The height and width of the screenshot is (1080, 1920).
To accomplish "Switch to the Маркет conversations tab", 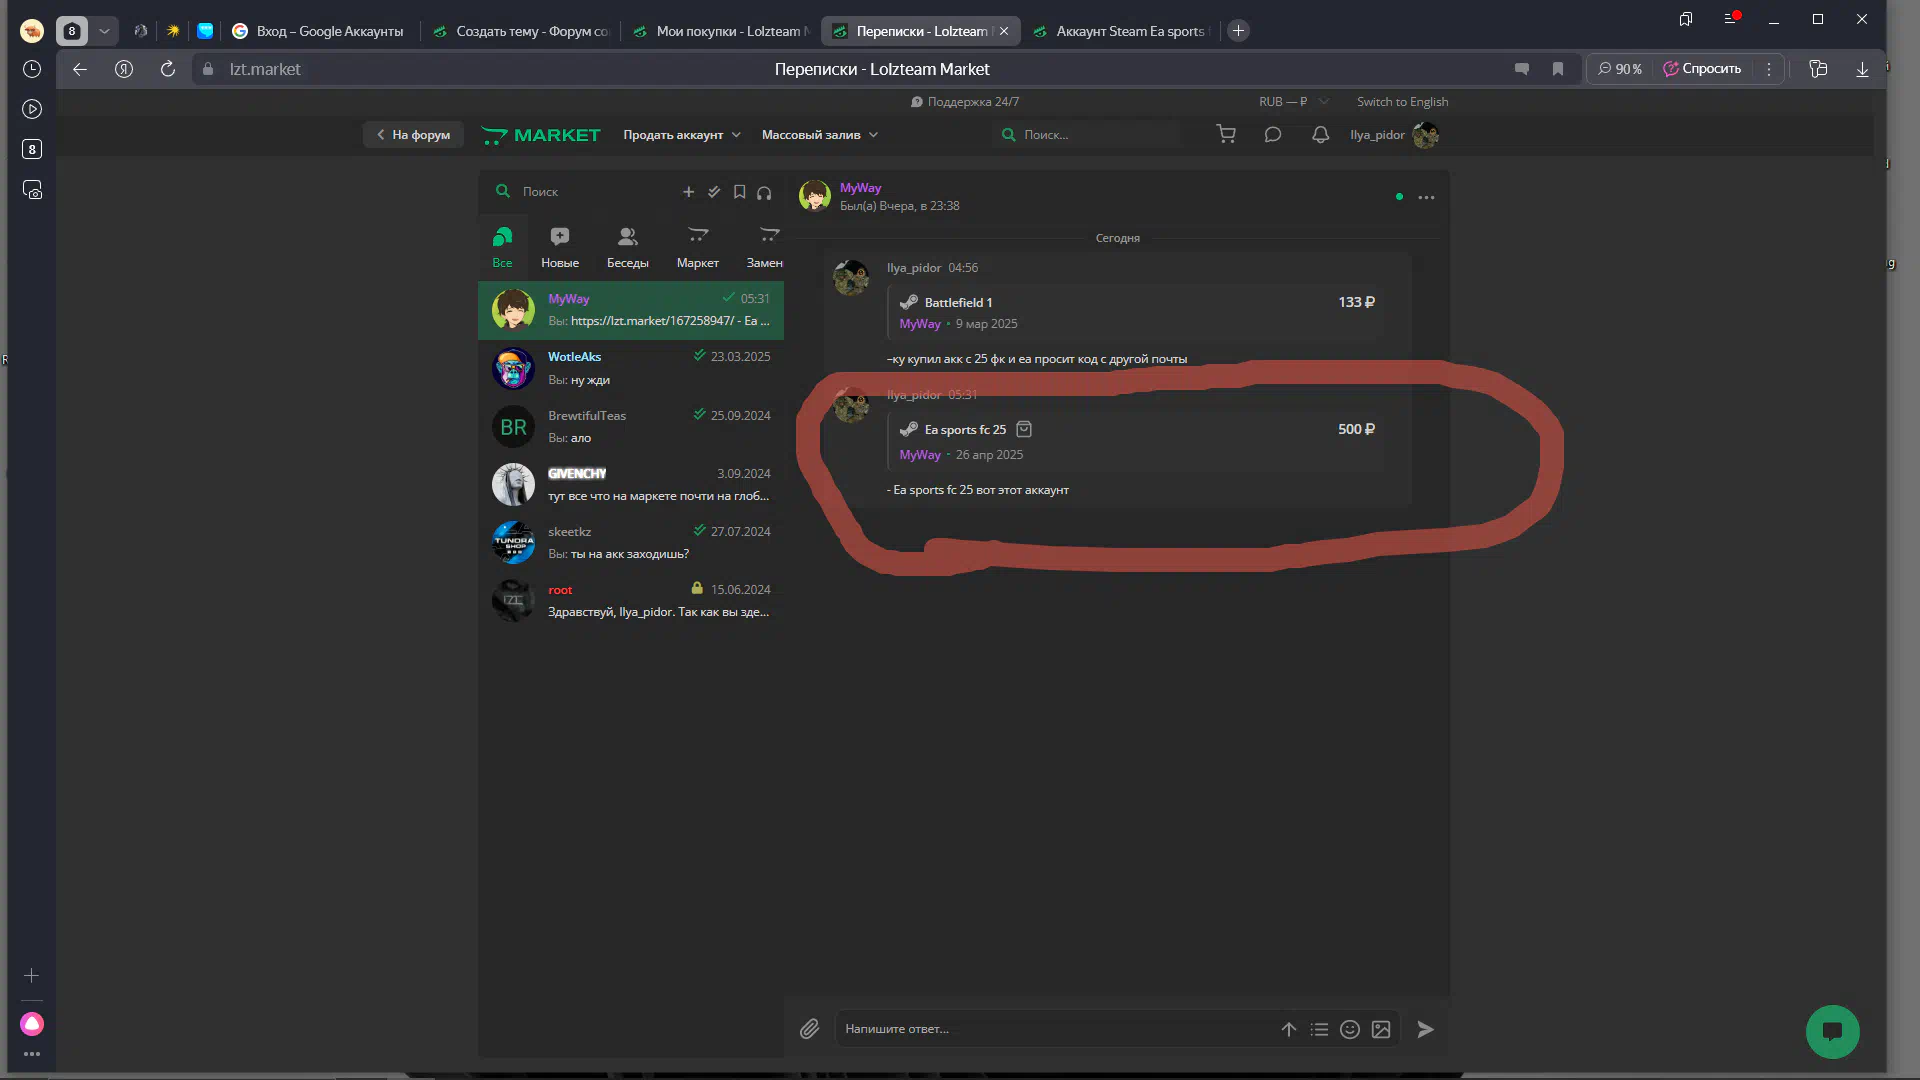I will [x=698, y=247].
